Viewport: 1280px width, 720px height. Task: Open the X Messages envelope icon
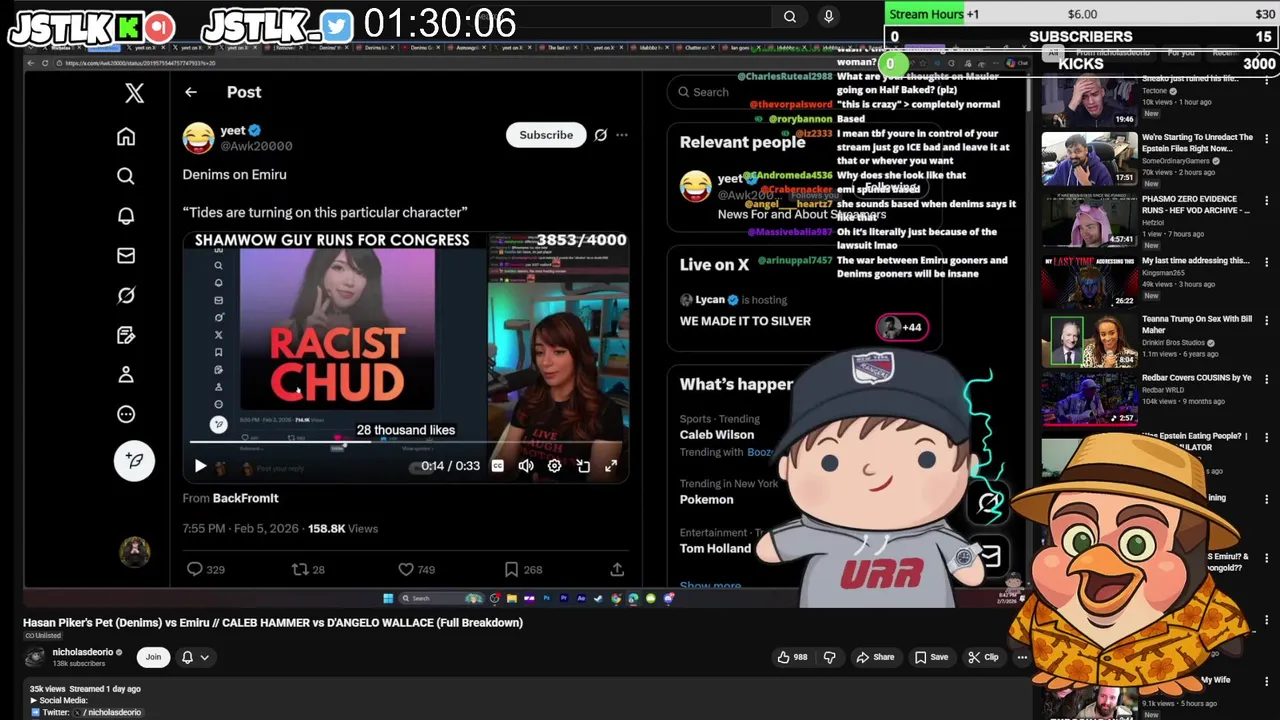[126, 256]
